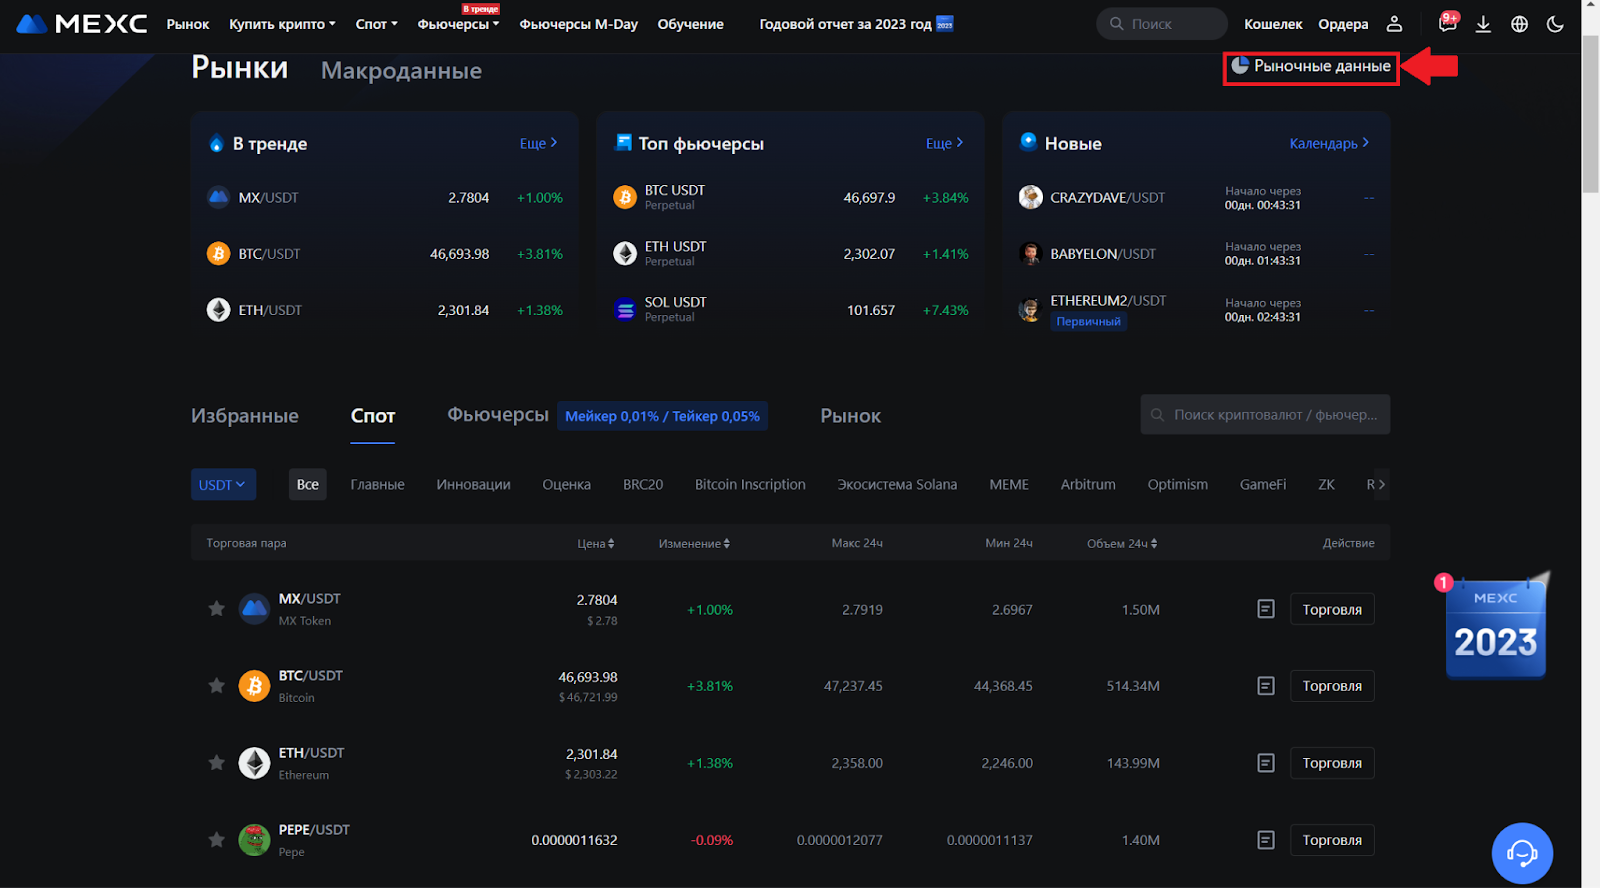Click the download app icon

tap(1483, 24)
